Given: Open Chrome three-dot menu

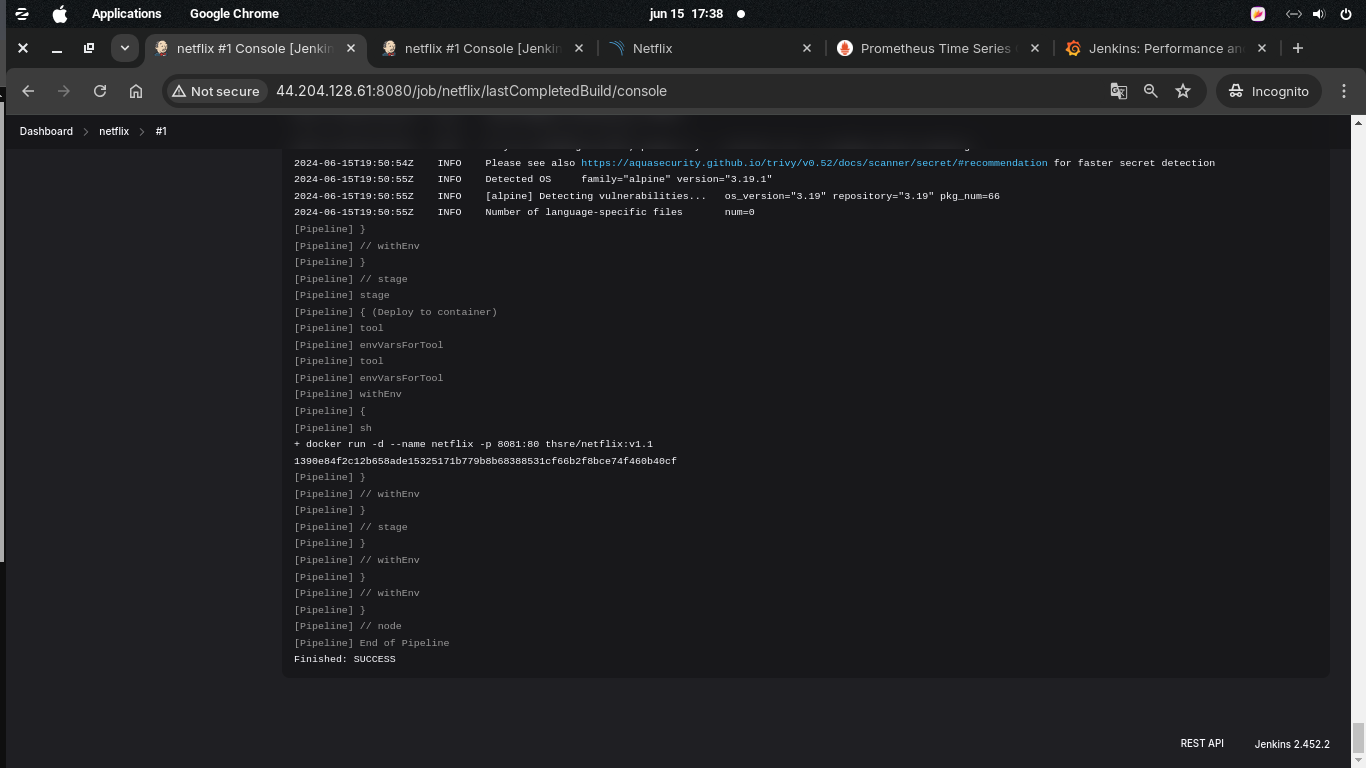Looking at the screenshot, I should pyautogui.click(x=1344, y=91).
